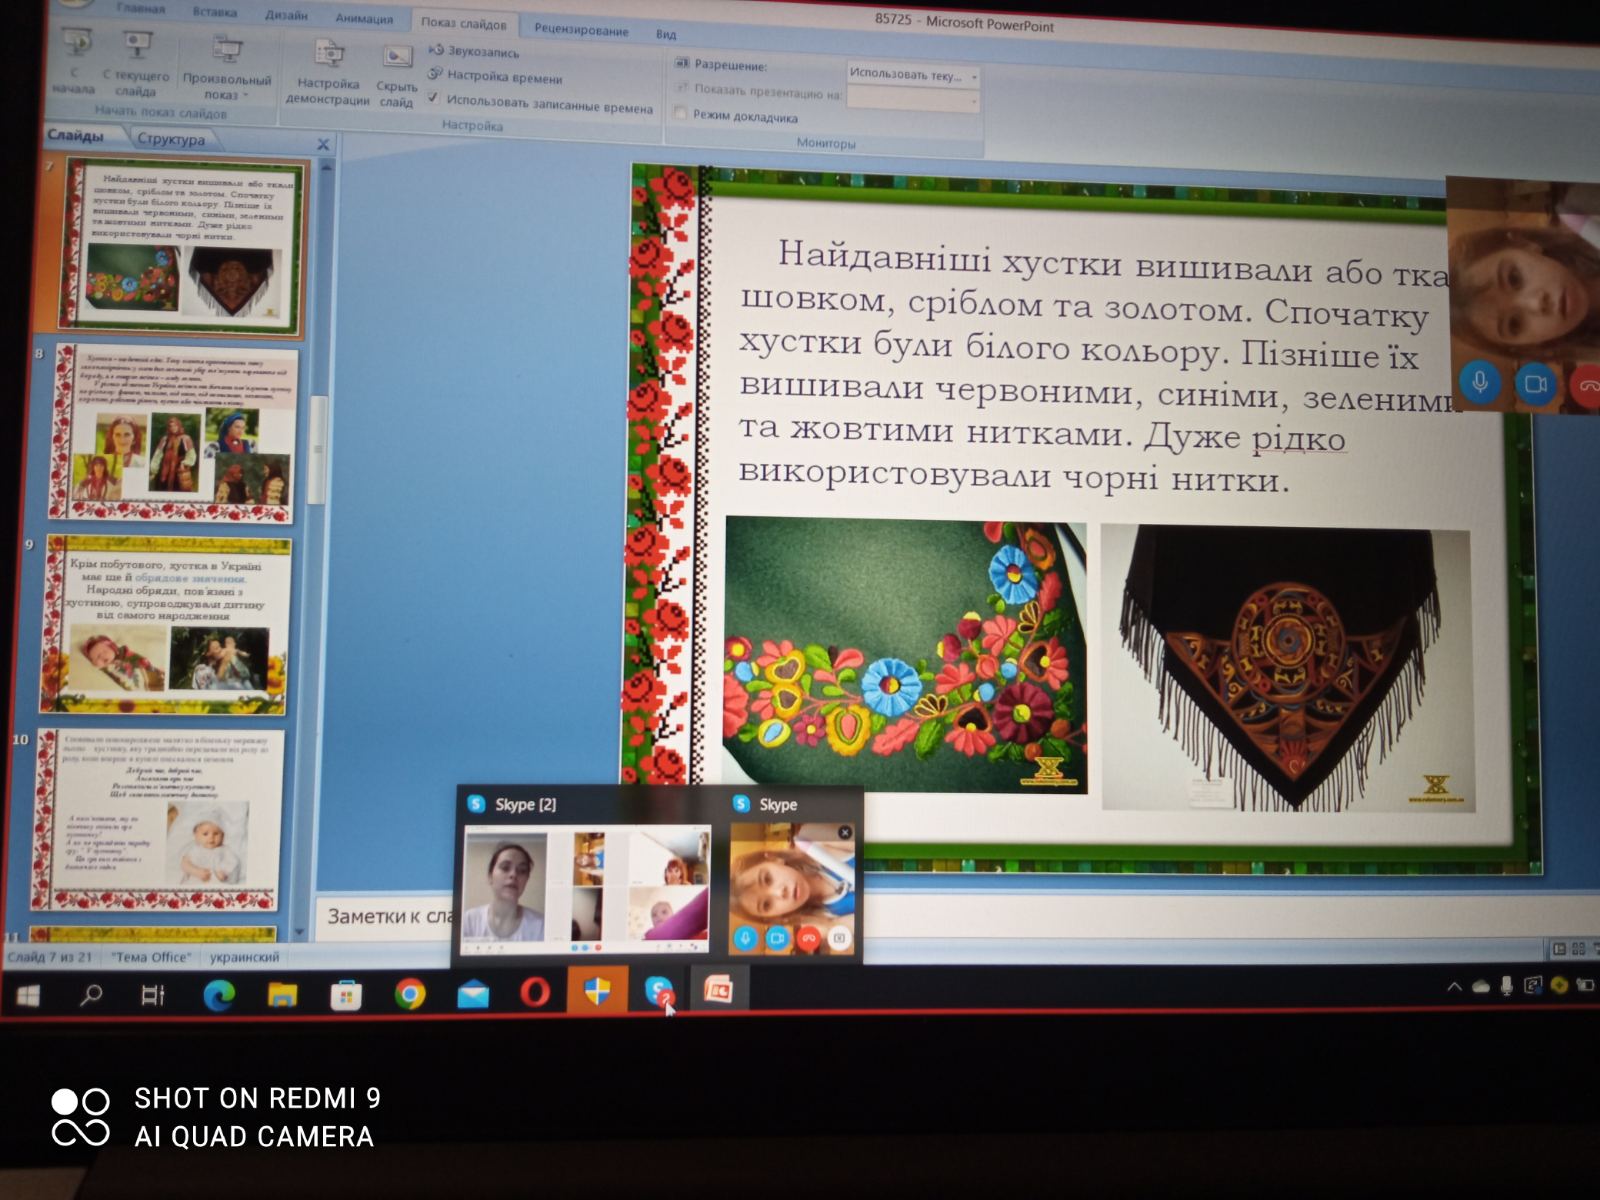Open Task View on taskbar
The width and height of the screenshot is (1600, 1200).
(153, 995)
